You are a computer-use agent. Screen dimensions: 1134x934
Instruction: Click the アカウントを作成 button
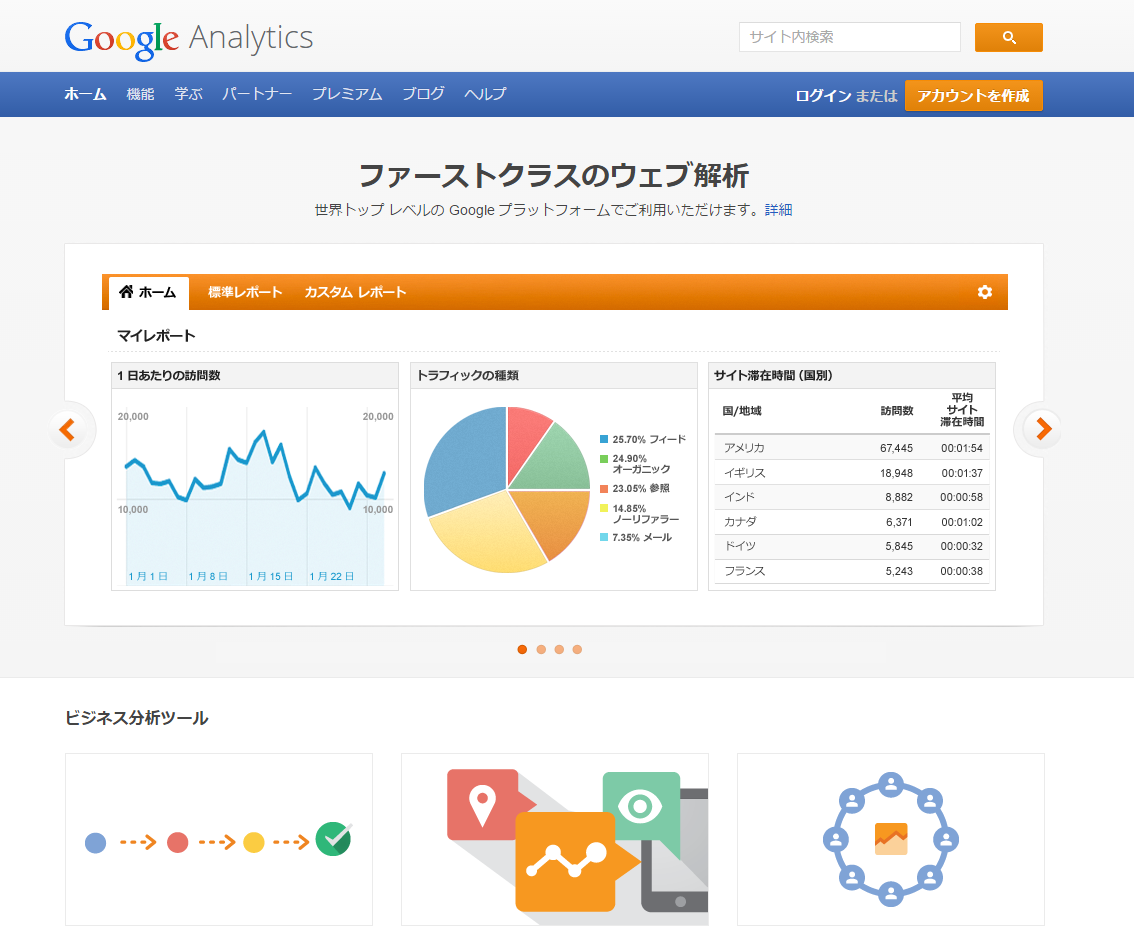(x=973, y=95)
